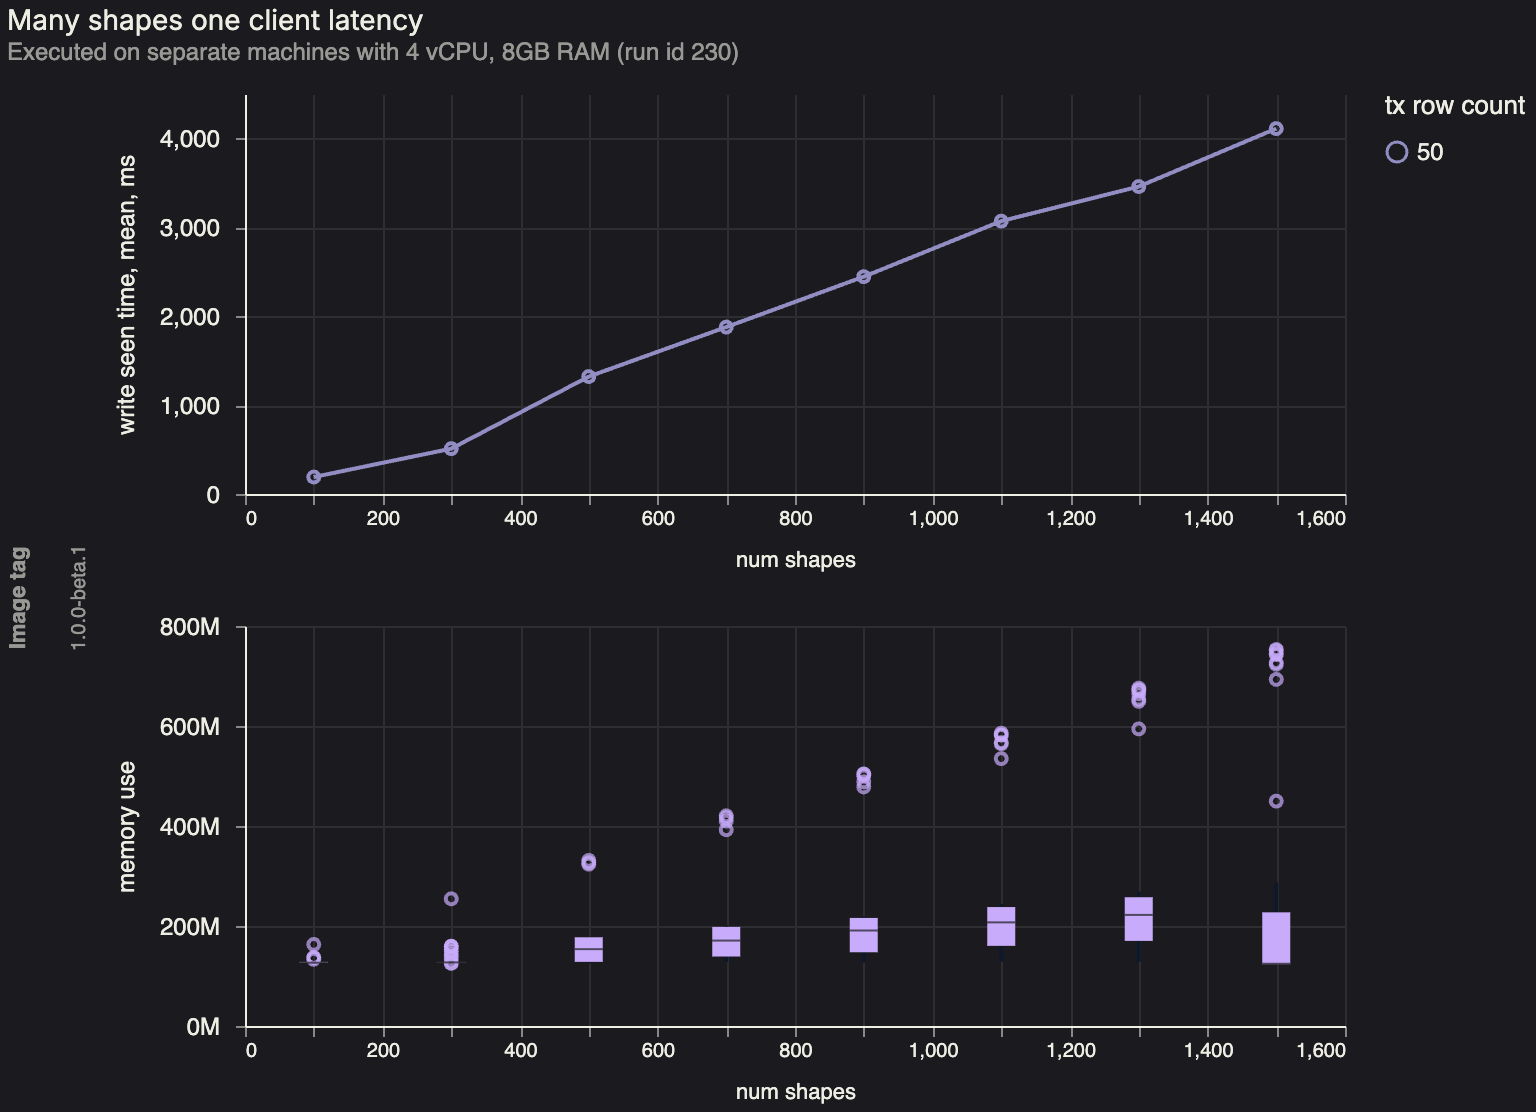Click the latency marker at 700 shapes
The width and height of the screenshot is (1536, 1112).
click(x=725, y=327)
